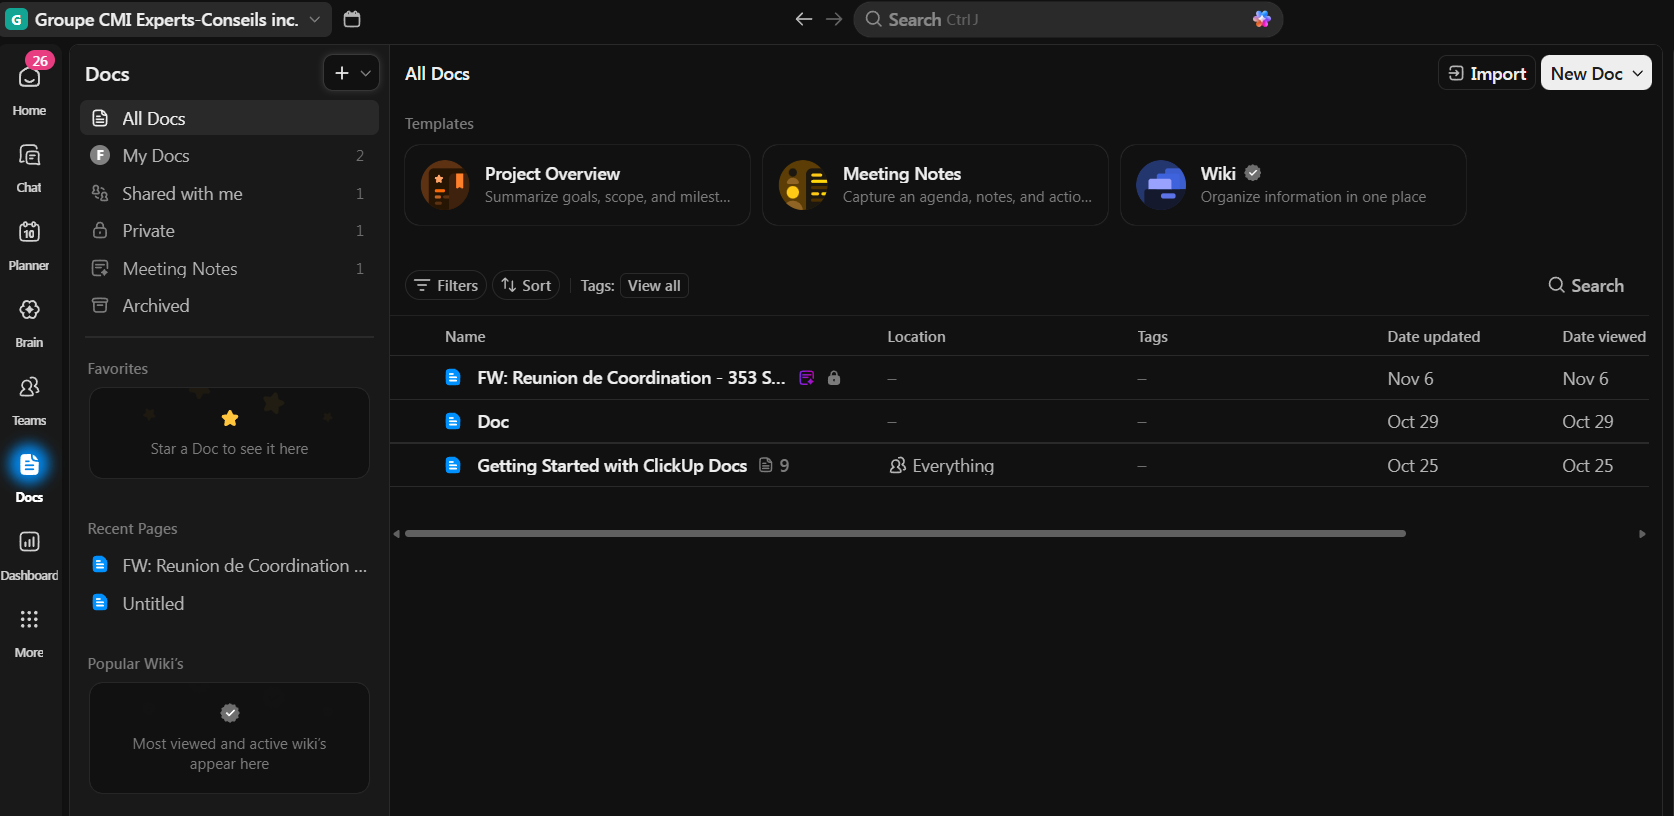This screenshot has height=816, width=1674.
Task: Click the More apps grid icon
Action: (x=29, y=620)
